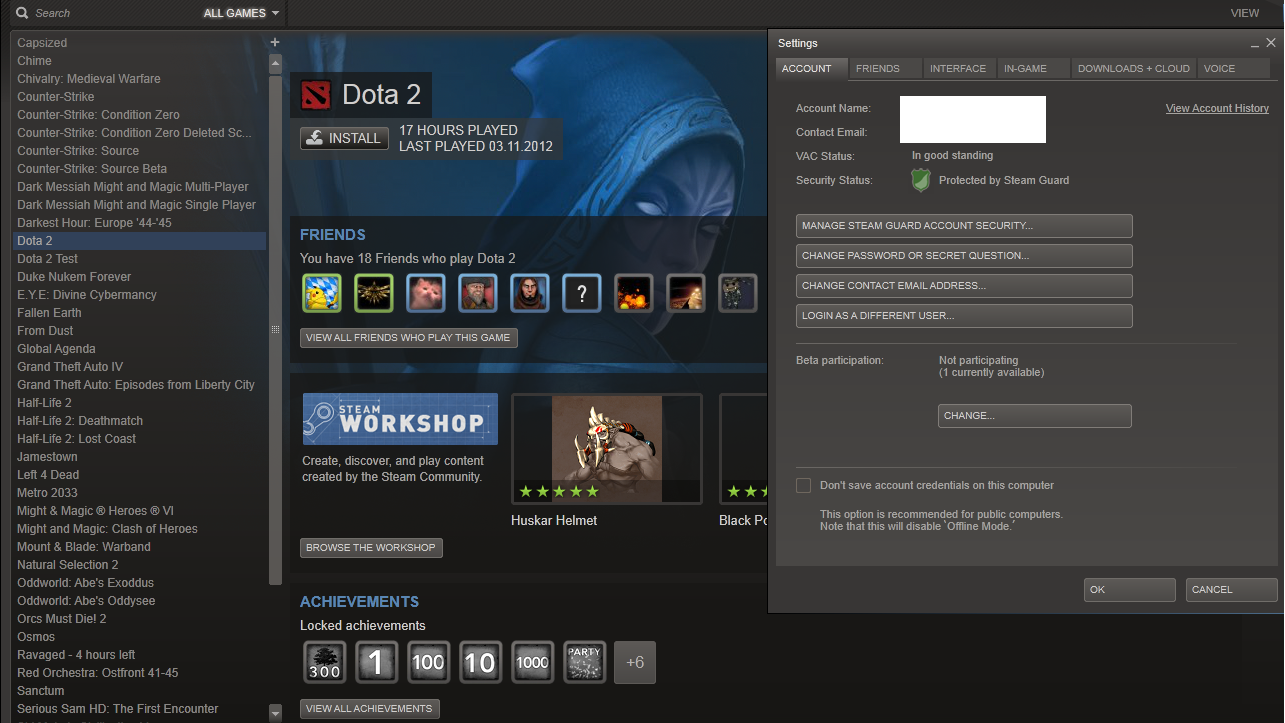Select Mount & Blade: Warband in list
Viewport: 1285px width, 723px height.
pyautogui.click(x=139, y=547)
